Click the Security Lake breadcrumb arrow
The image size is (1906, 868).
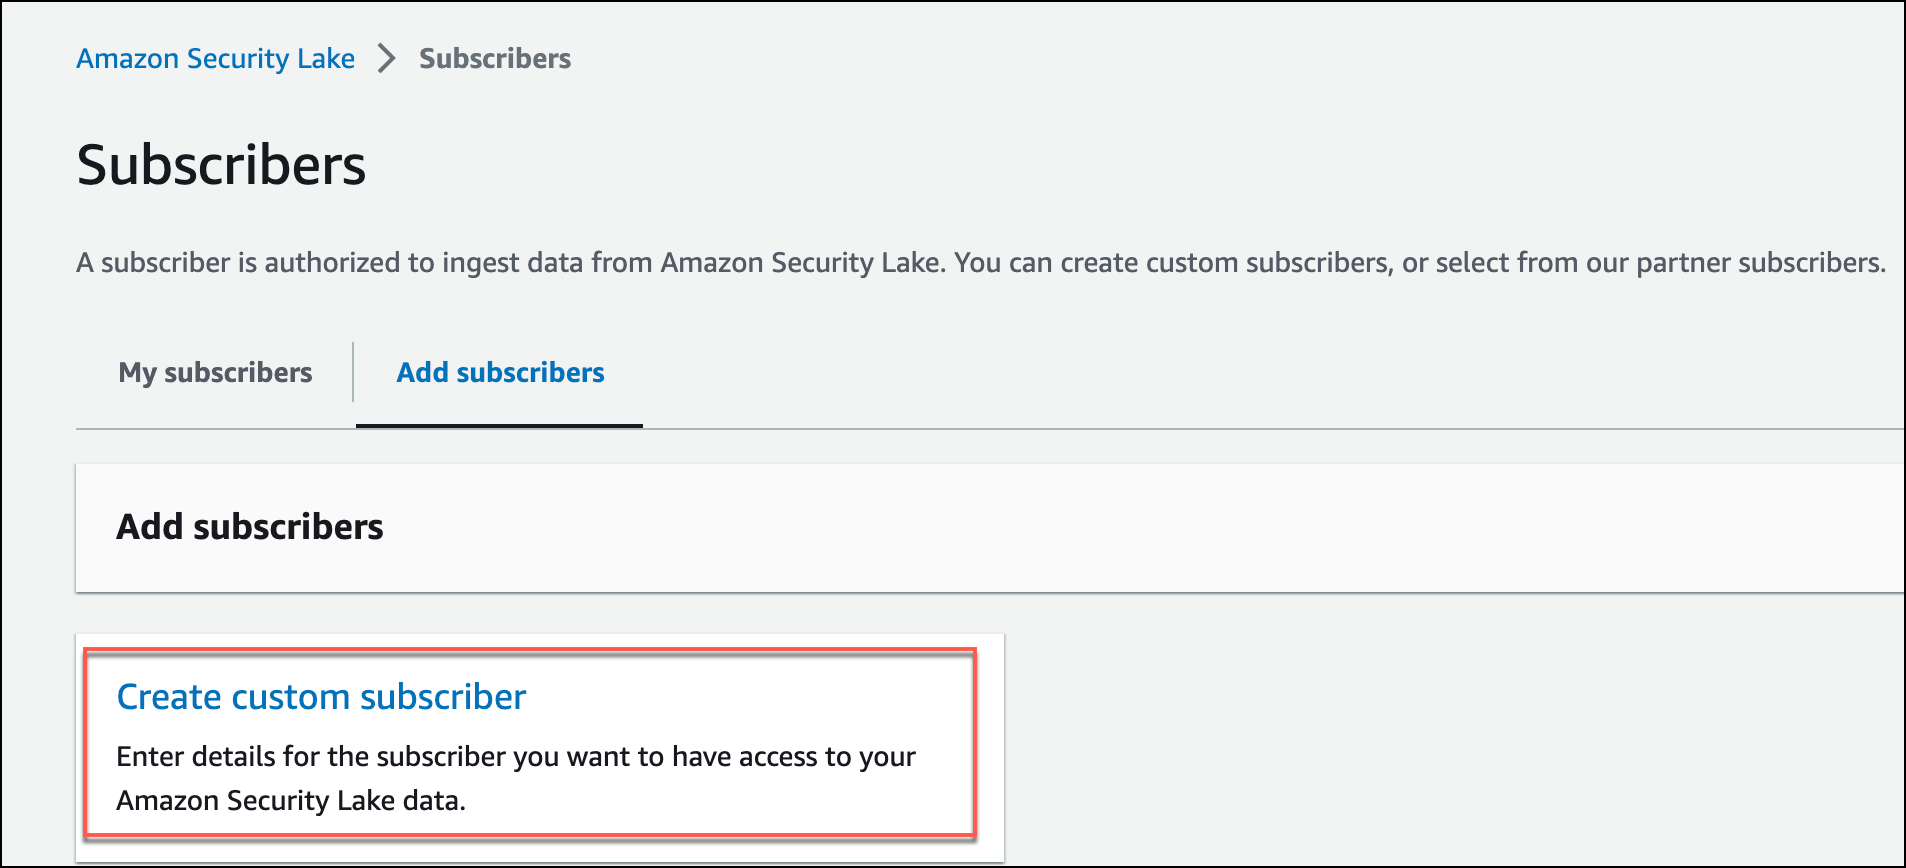385,58
